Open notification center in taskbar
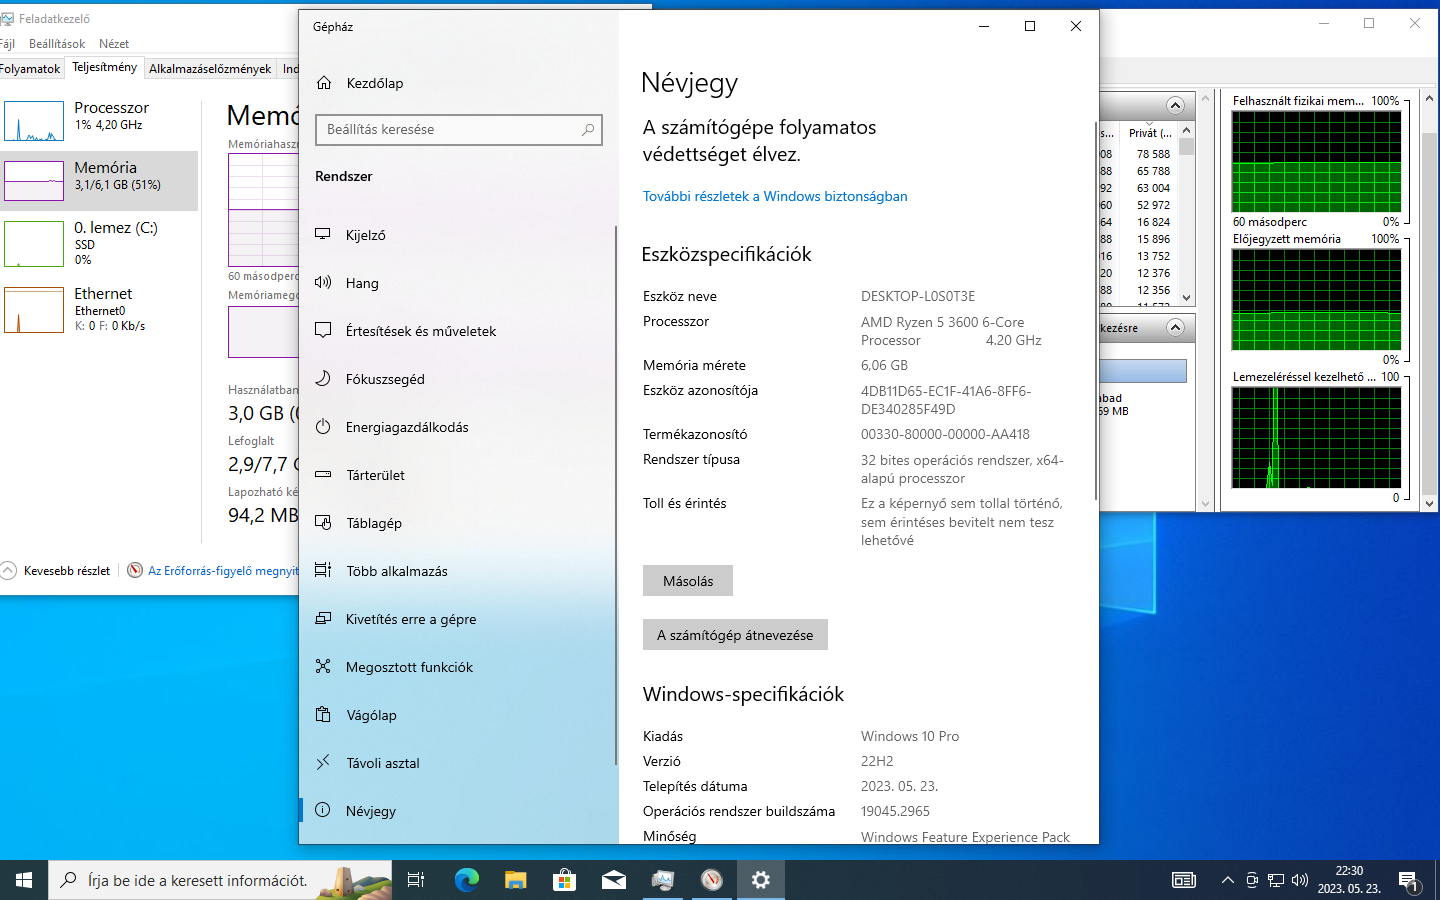Viewport: 1440px width, 900px height. (x=1409, y=880)
